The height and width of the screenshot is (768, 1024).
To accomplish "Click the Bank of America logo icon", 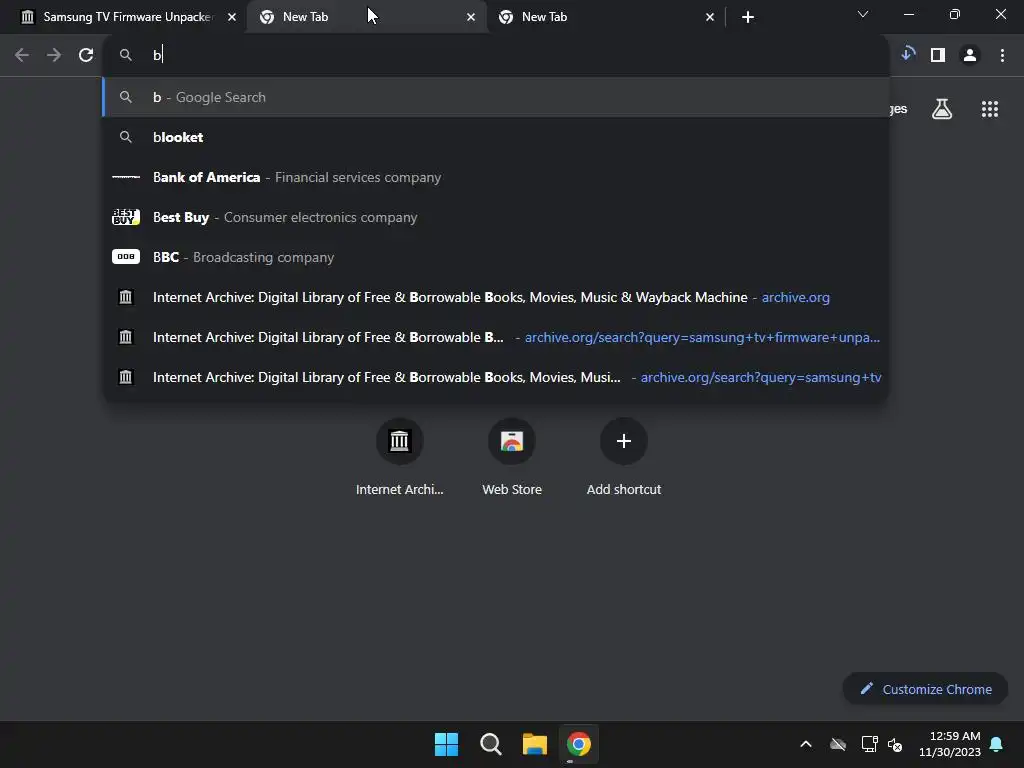I will (126, 177).
